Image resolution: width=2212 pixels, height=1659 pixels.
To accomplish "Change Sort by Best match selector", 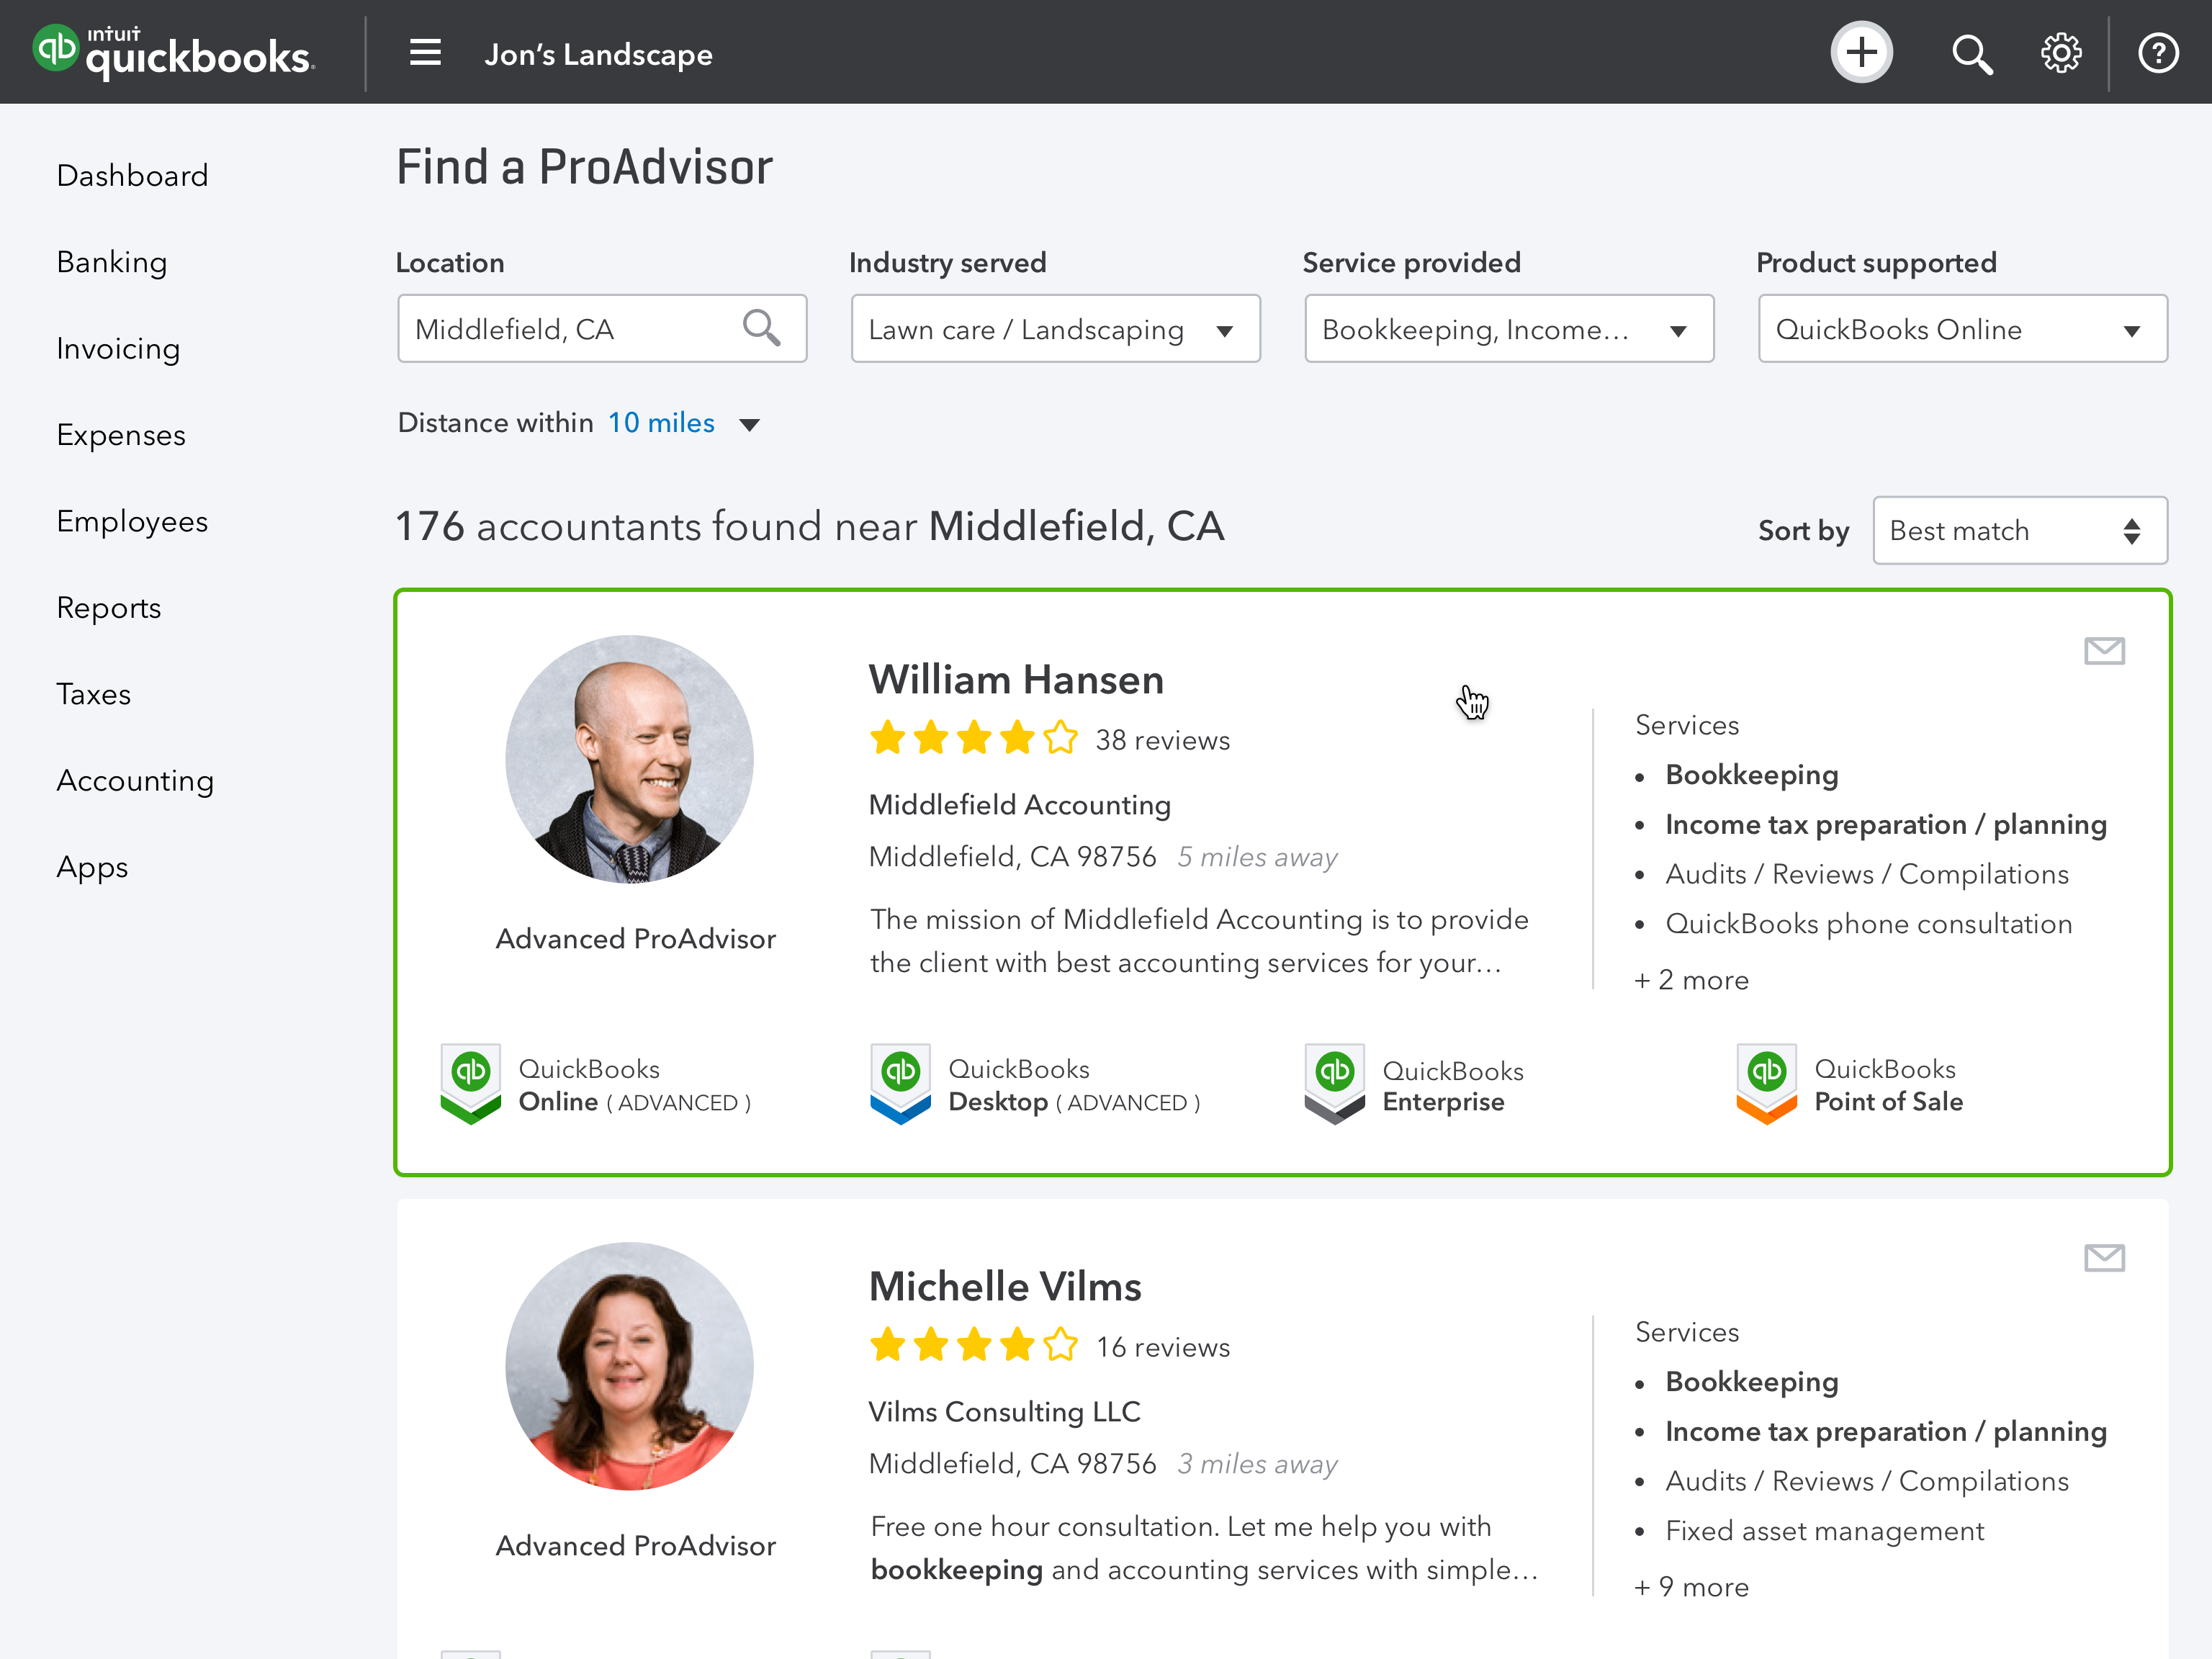I will 2019,531.
